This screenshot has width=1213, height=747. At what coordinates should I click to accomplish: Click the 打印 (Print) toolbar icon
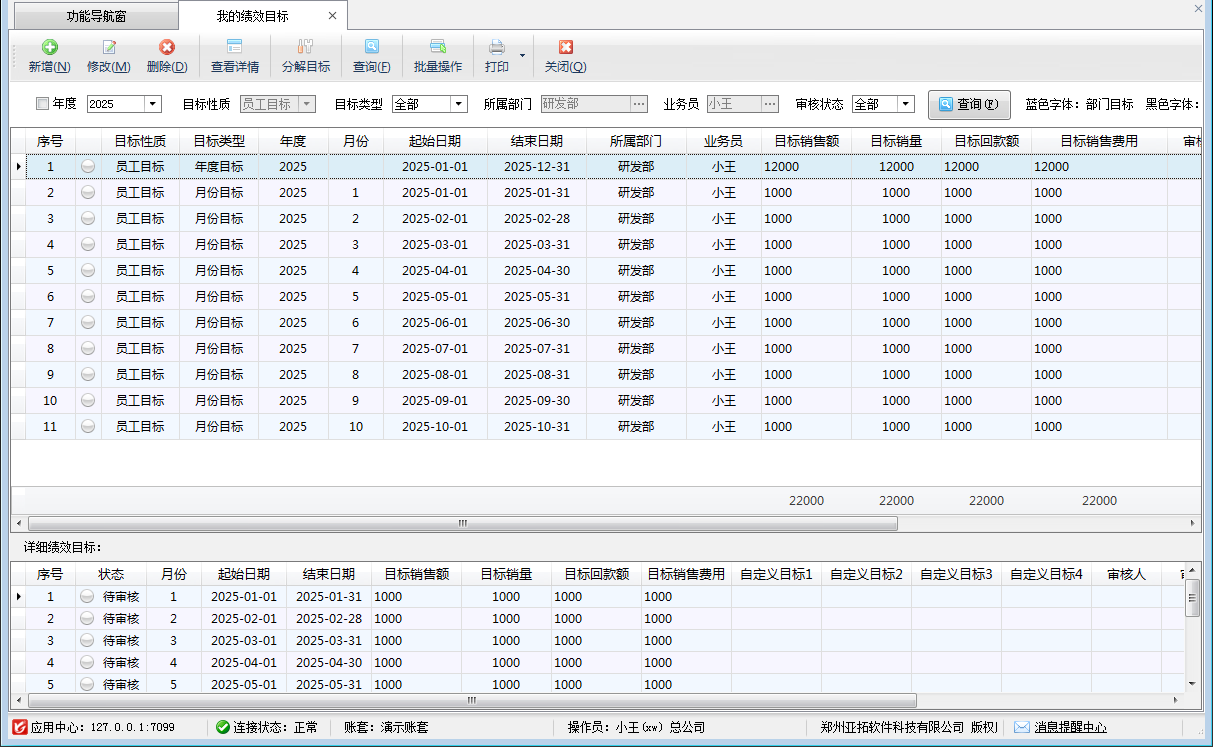coord(497,48)
